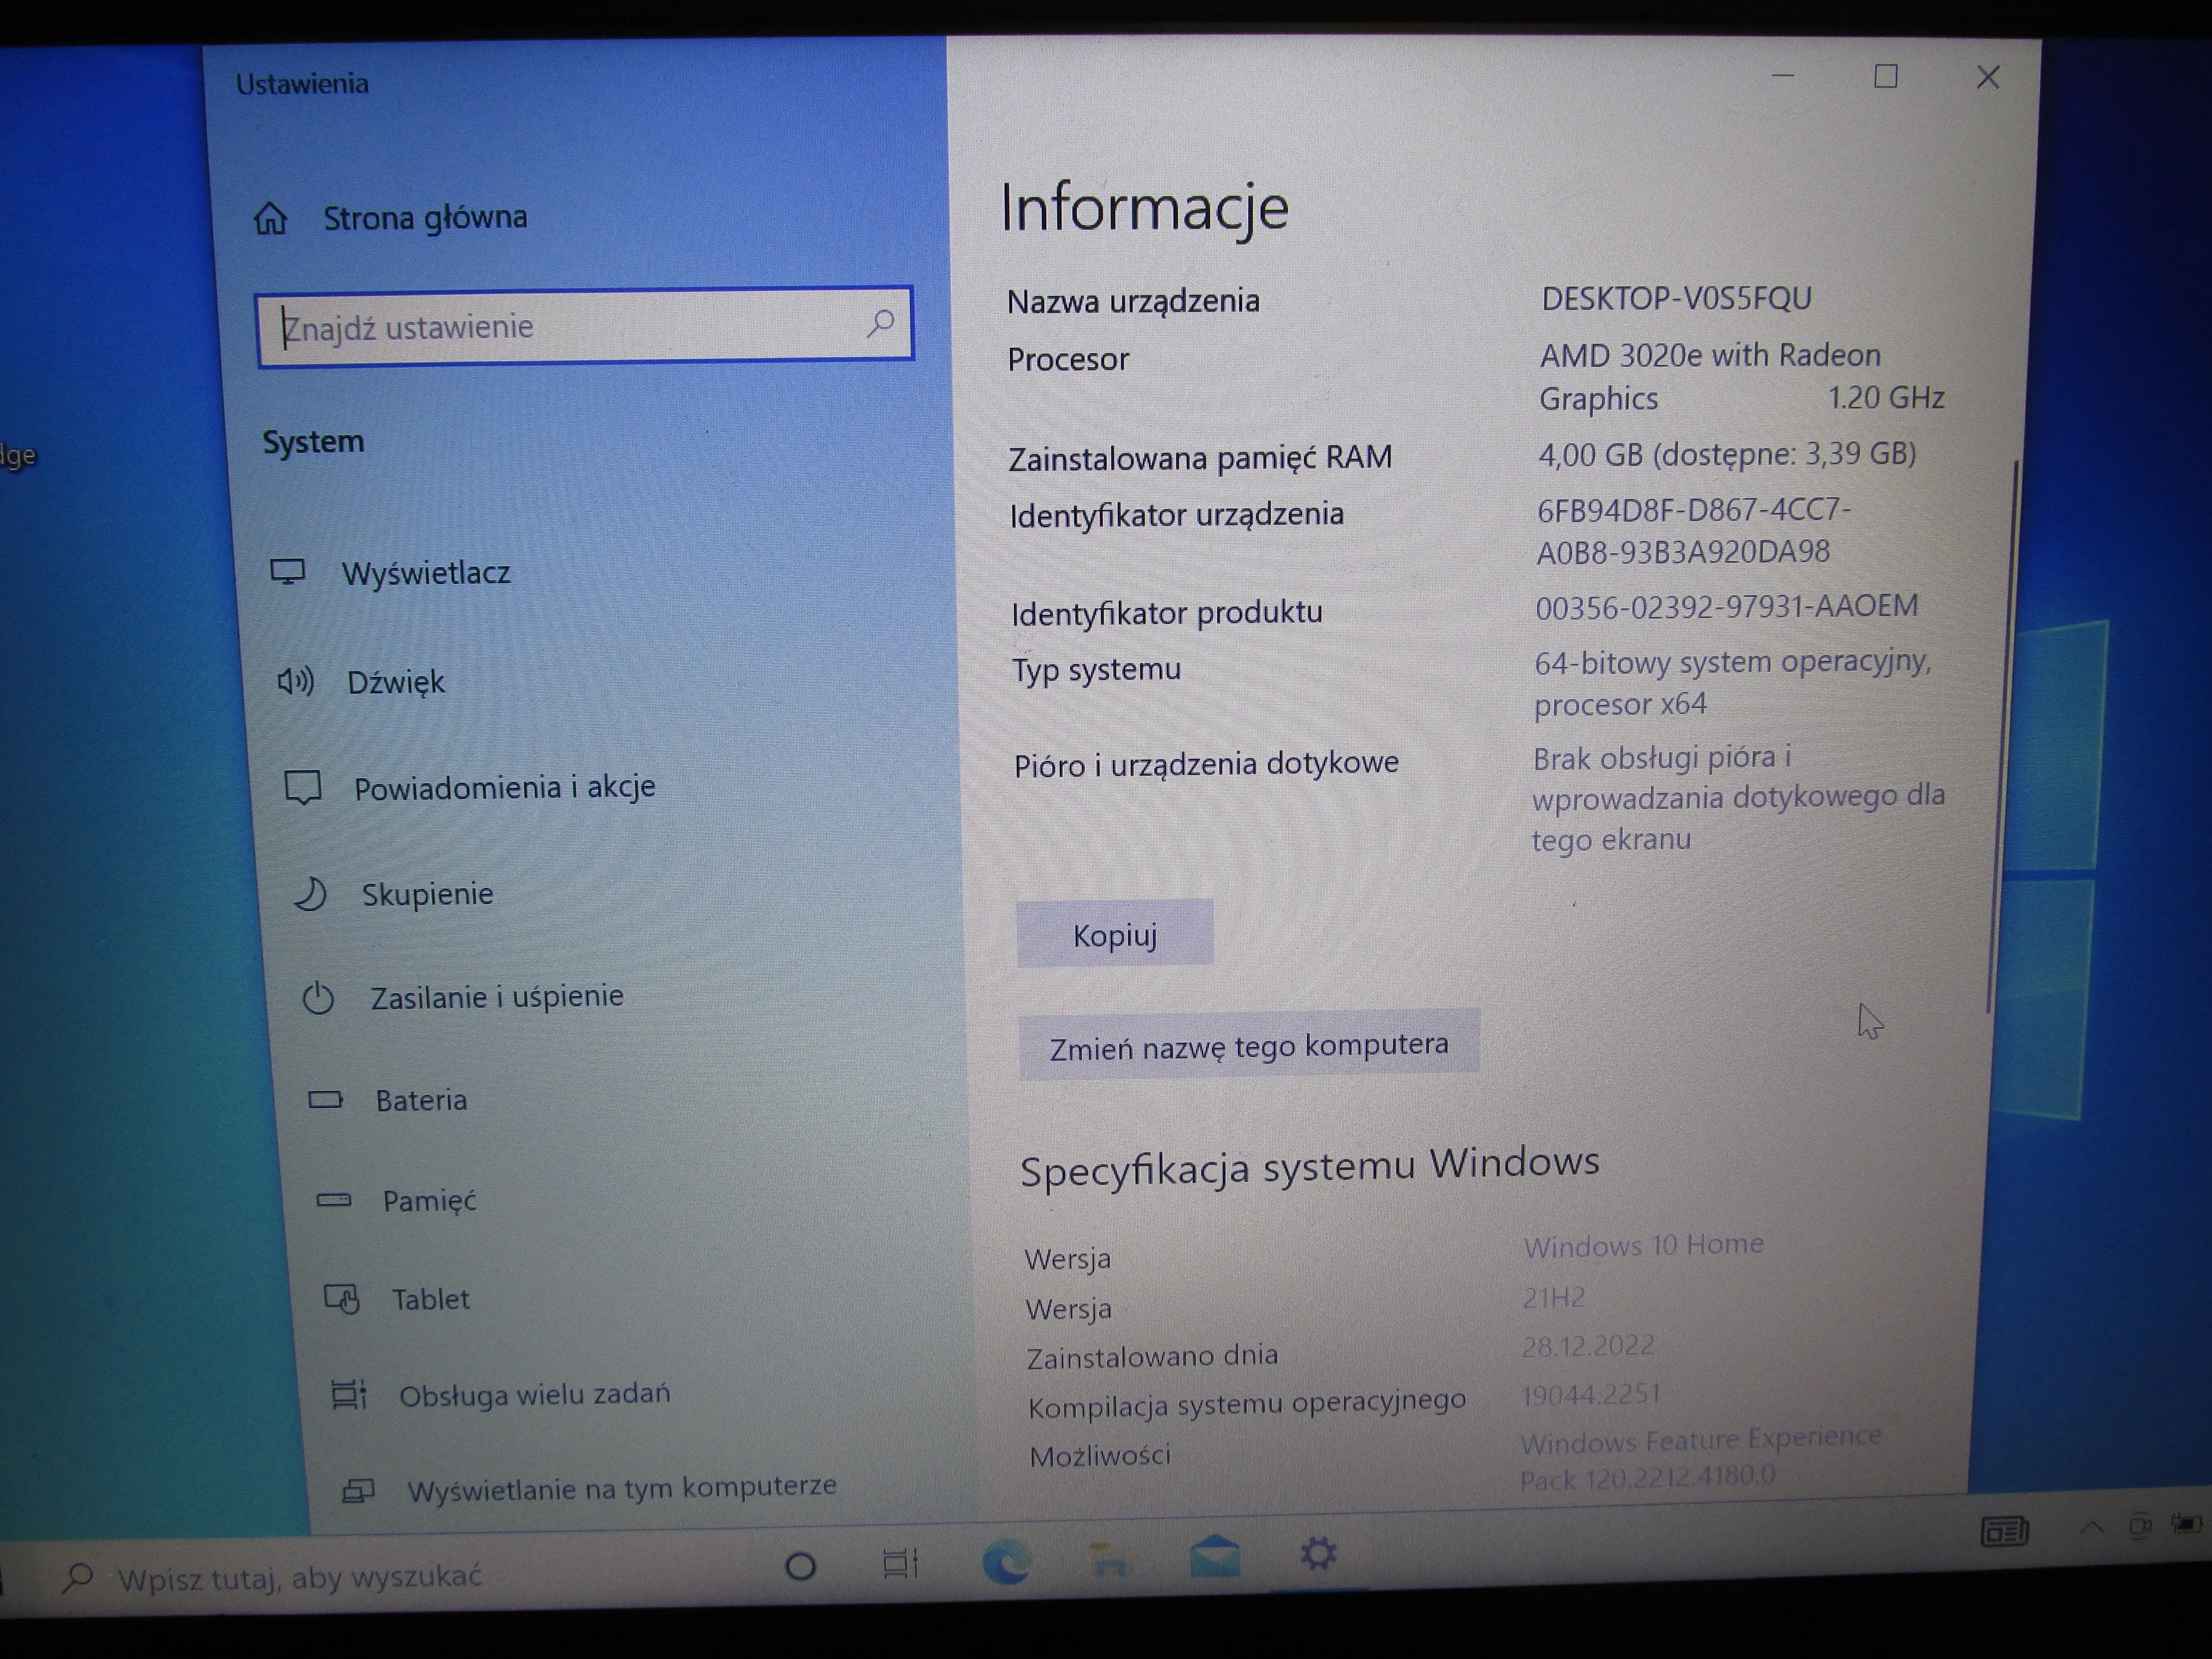This screenshot has height=1659, width=2212.
Task: Click the Pamięć storage icon
Action: 334,1200
